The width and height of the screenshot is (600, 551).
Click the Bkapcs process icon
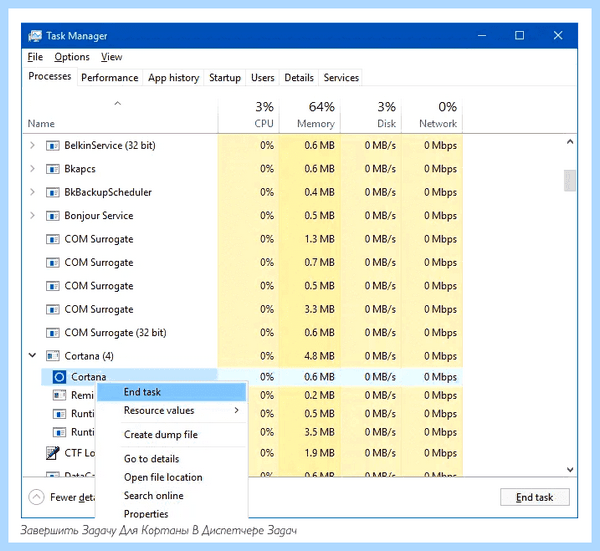[52, 169]
